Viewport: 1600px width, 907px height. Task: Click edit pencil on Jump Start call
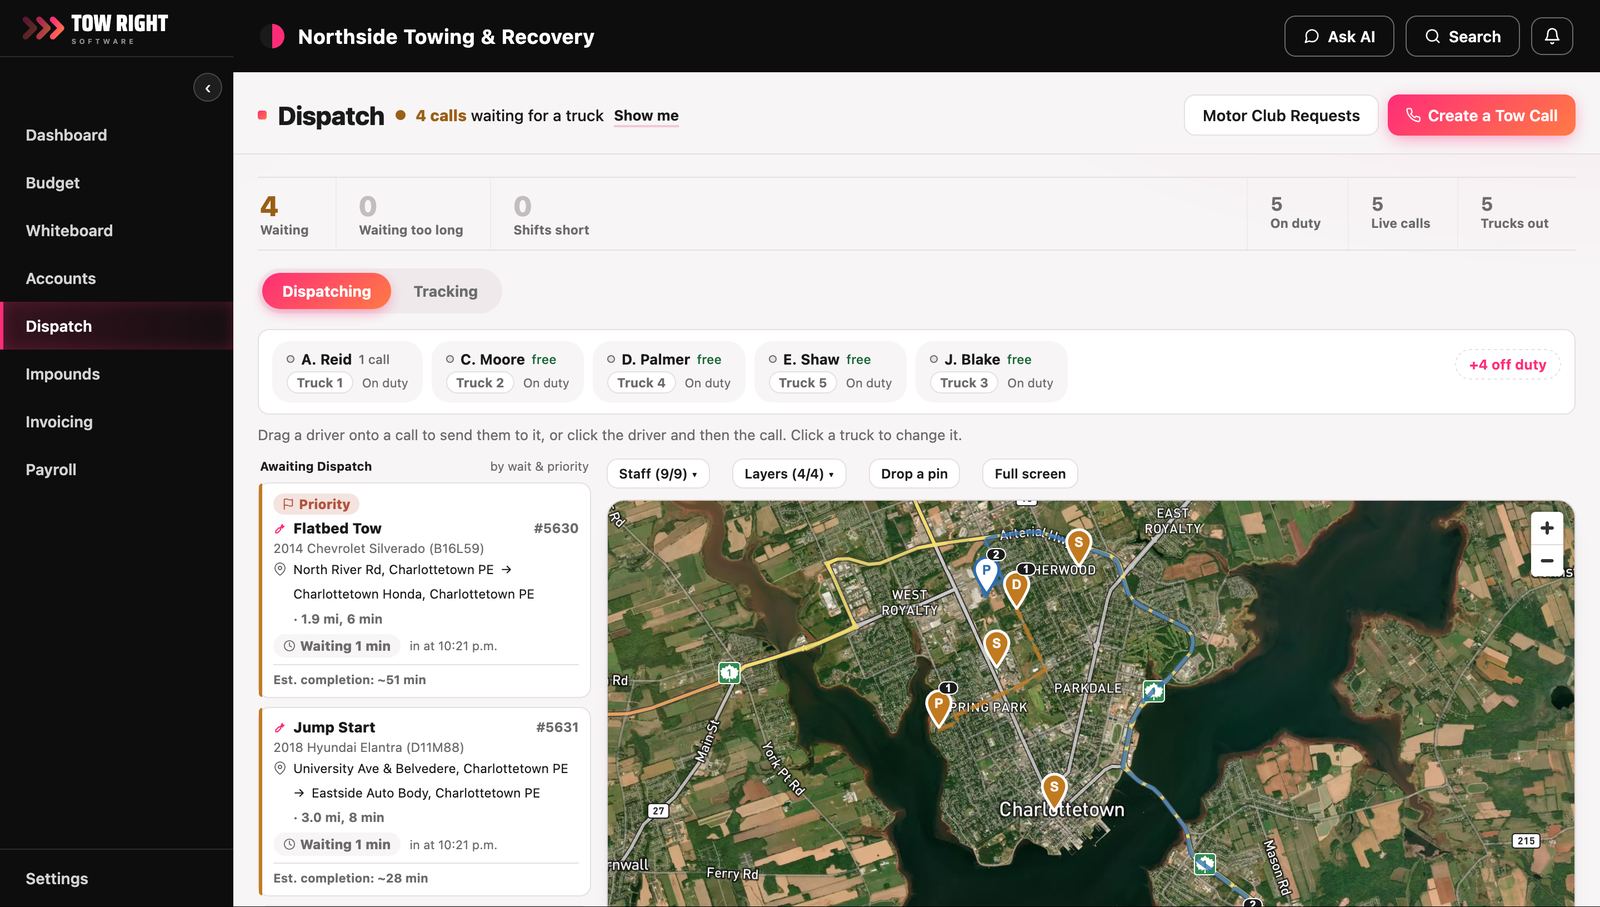280,728
